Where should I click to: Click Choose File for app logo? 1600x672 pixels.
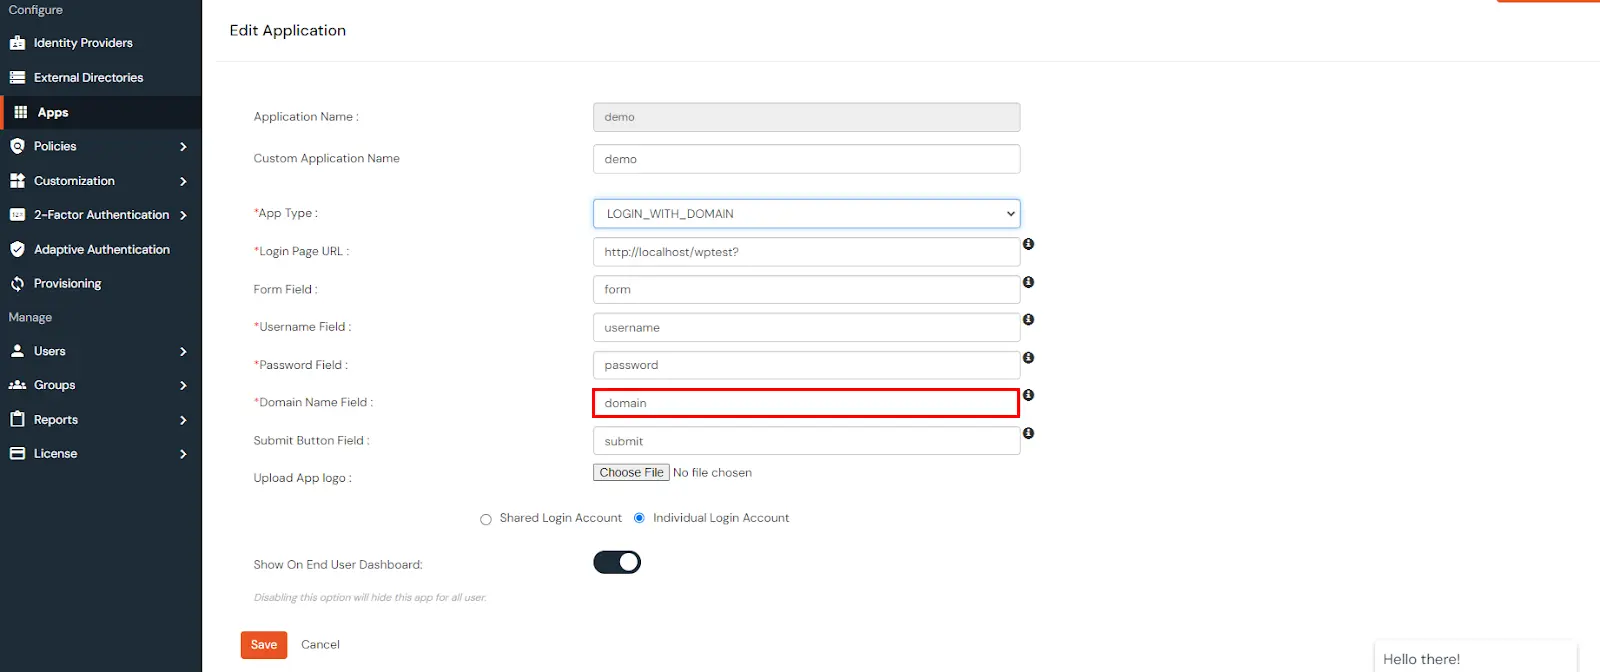coord(631,472)
